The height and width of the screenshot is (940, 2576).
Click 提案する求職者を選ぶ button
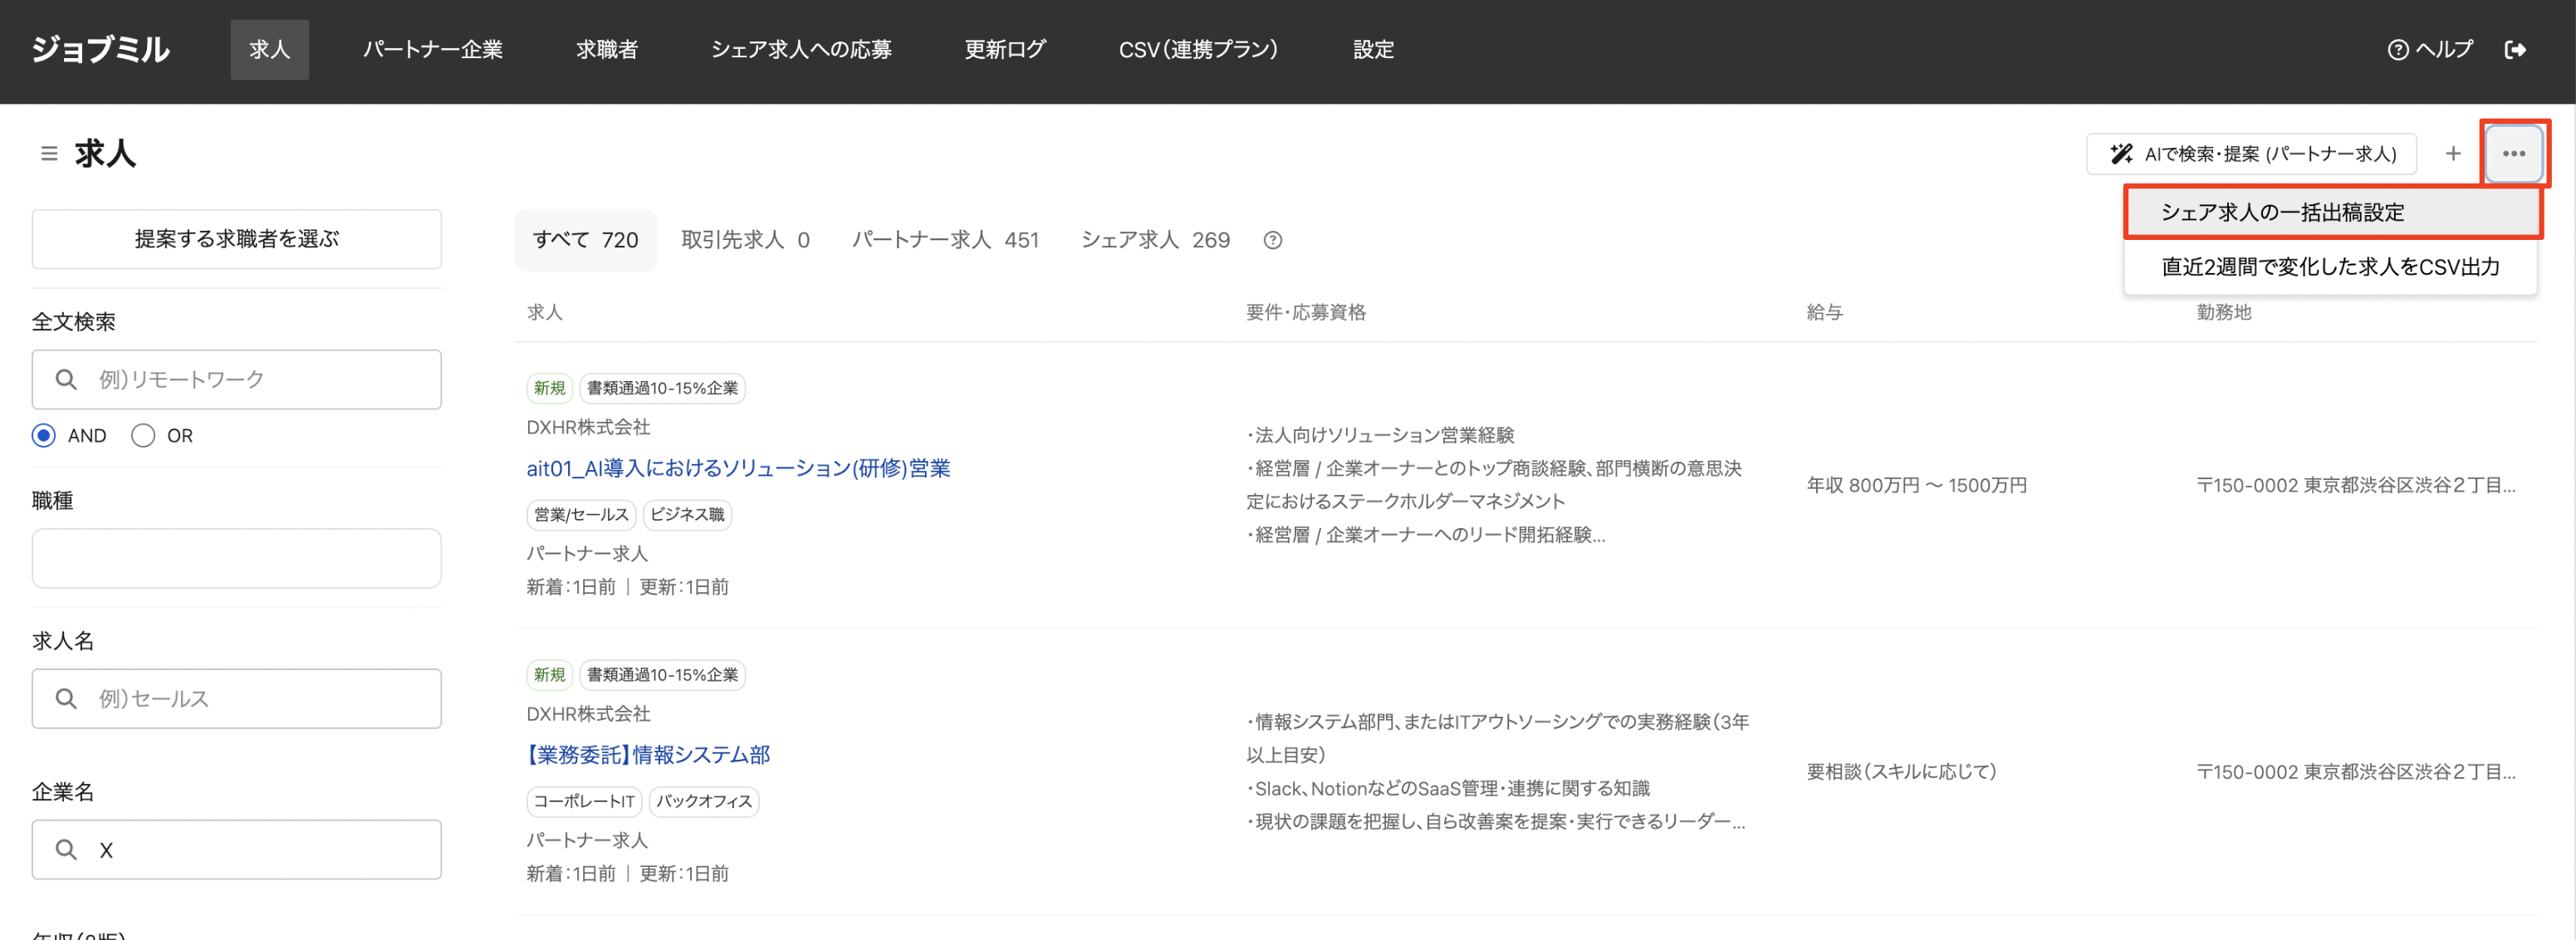pos(236,239)
